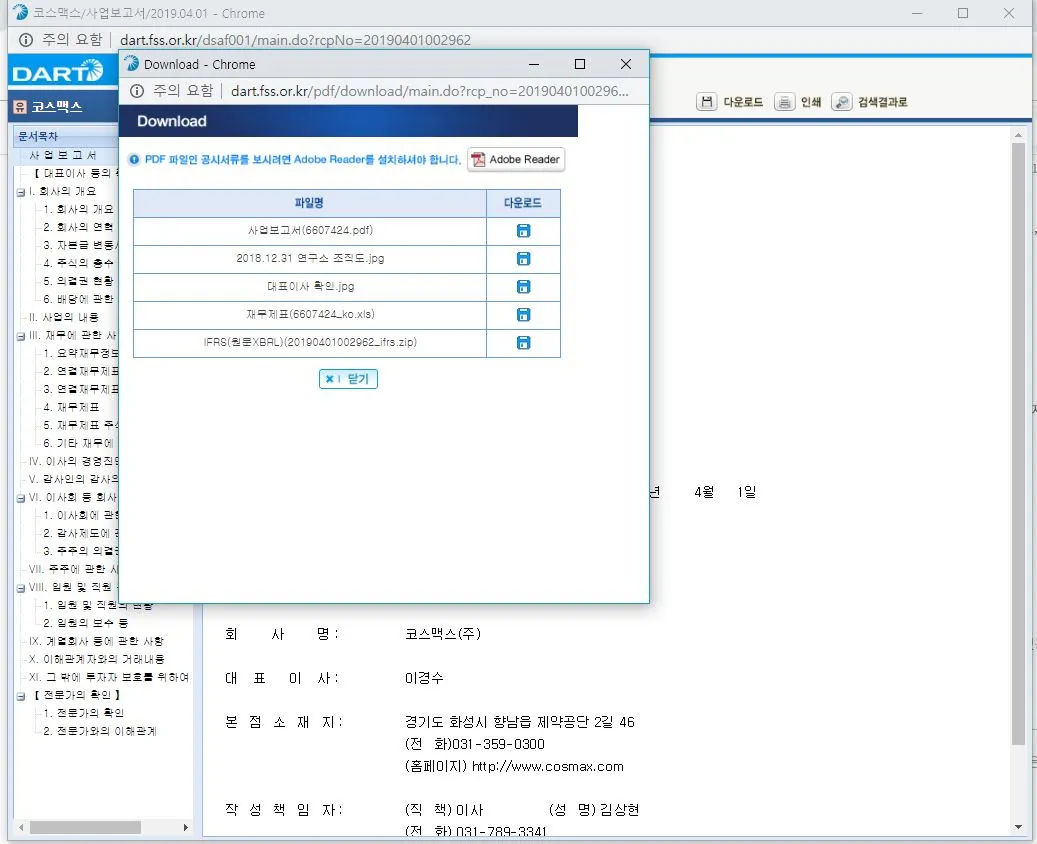
Task: Click file name 재무제표(6607424_ko.xls)
Action: (x=310, y=314)
